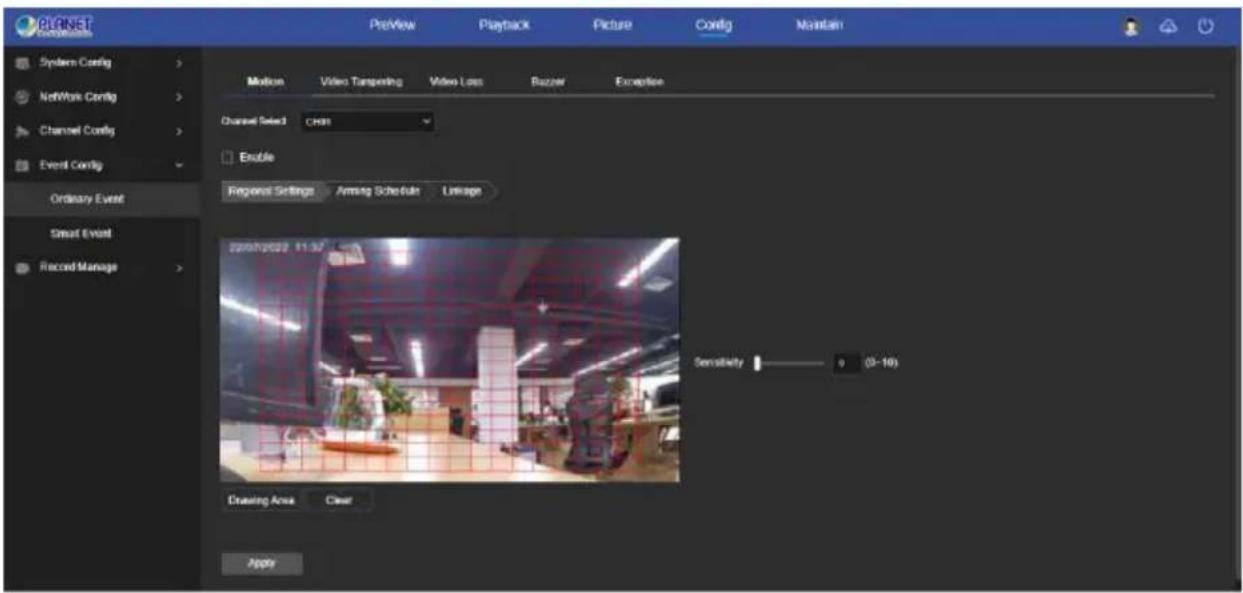The image size is (1243, 593).
Task: Select the Motion tab
Action: click(x=265, y=82)
